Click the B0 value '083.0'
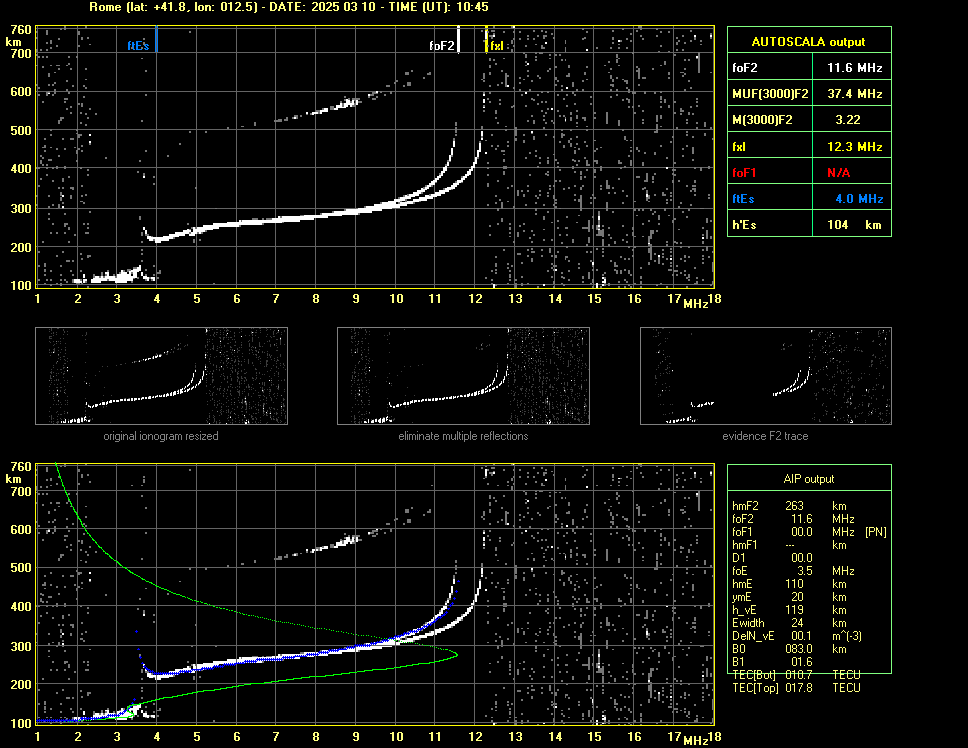The image size is (968, 748). tap(799, 649)
